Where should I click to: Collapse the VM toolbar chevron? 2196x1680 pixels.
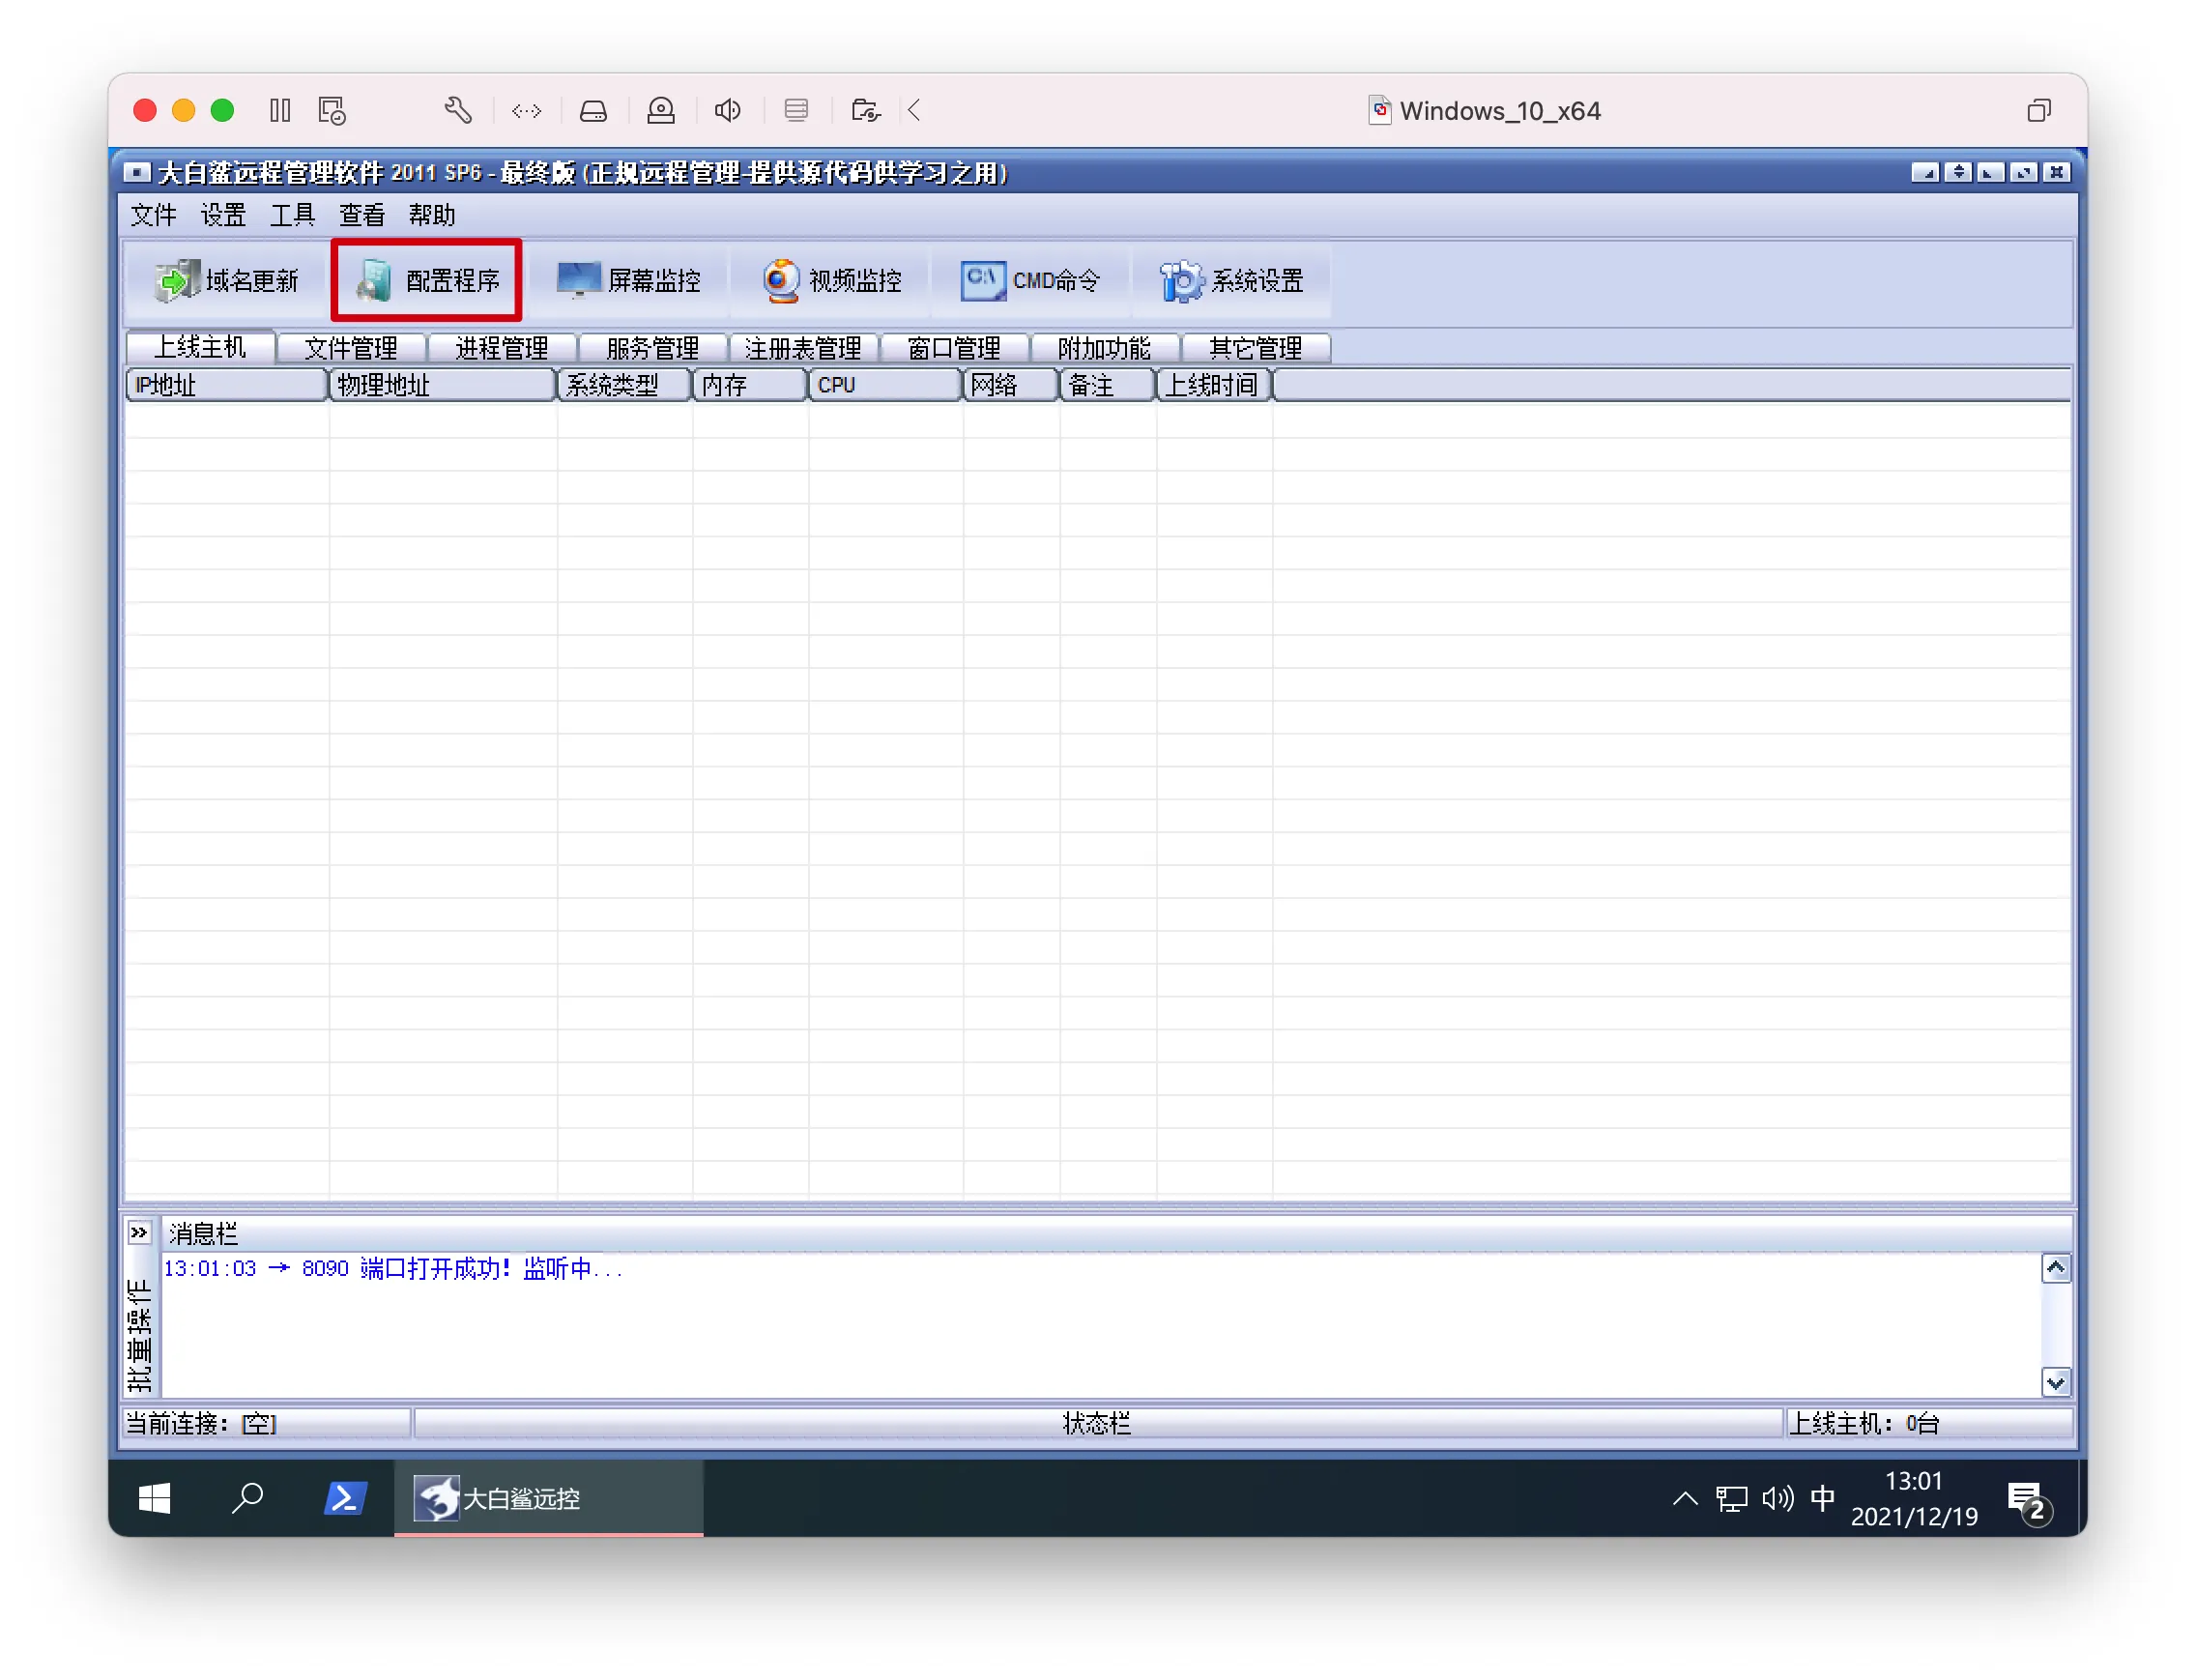pos(915,111)
